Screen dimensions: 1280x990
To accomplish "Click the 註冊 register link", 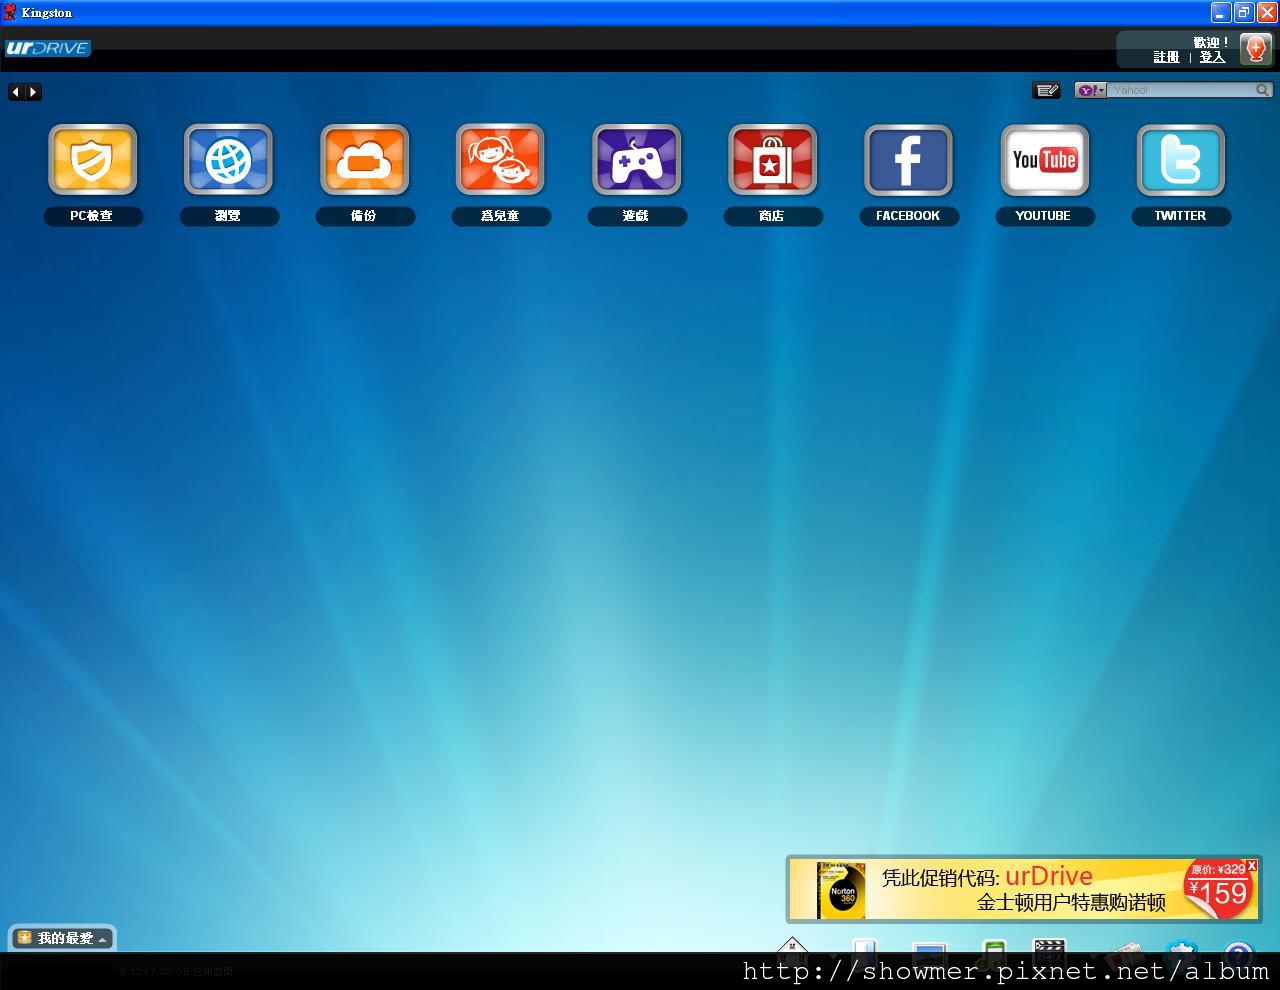I will coord(1166,57).
